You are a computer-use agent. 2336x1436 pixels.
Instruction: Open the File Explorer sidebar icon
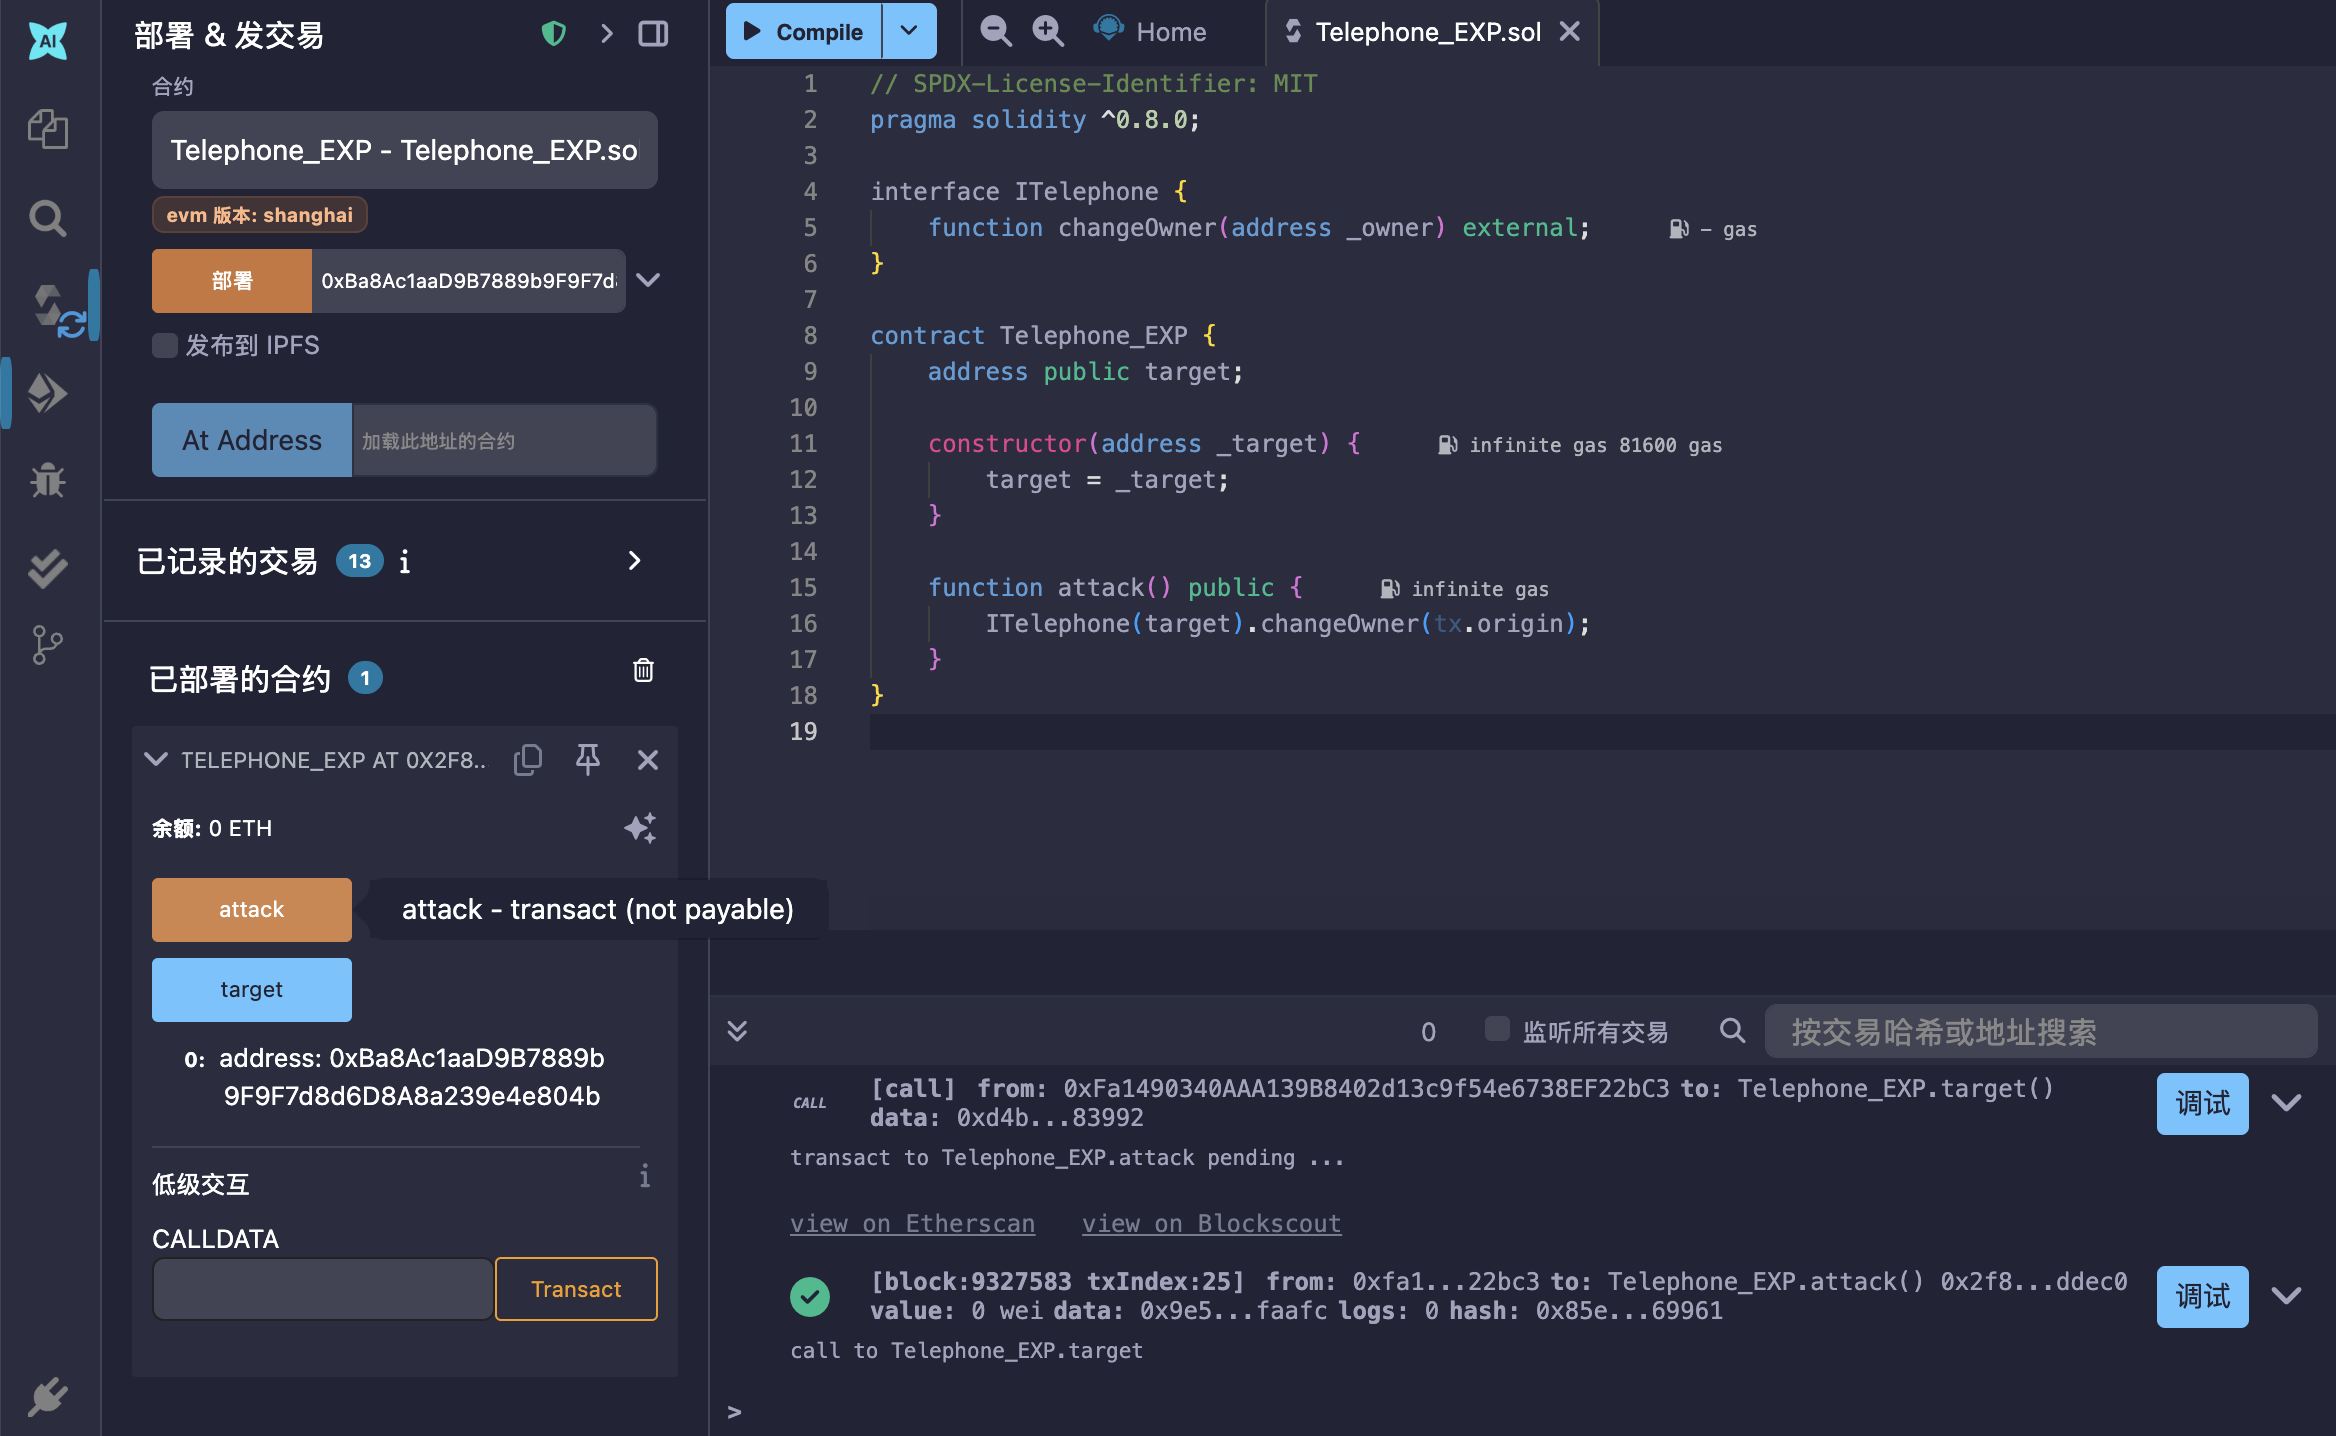click(x=47, y=129)
